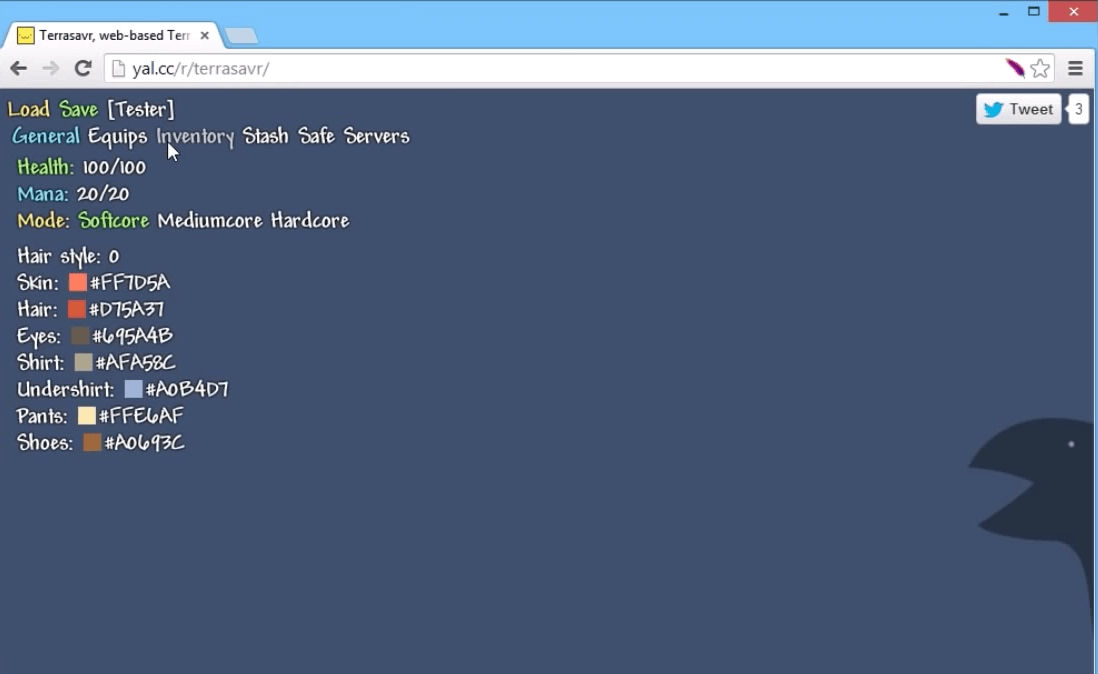Open the Inventory tab

coord(195,136)
